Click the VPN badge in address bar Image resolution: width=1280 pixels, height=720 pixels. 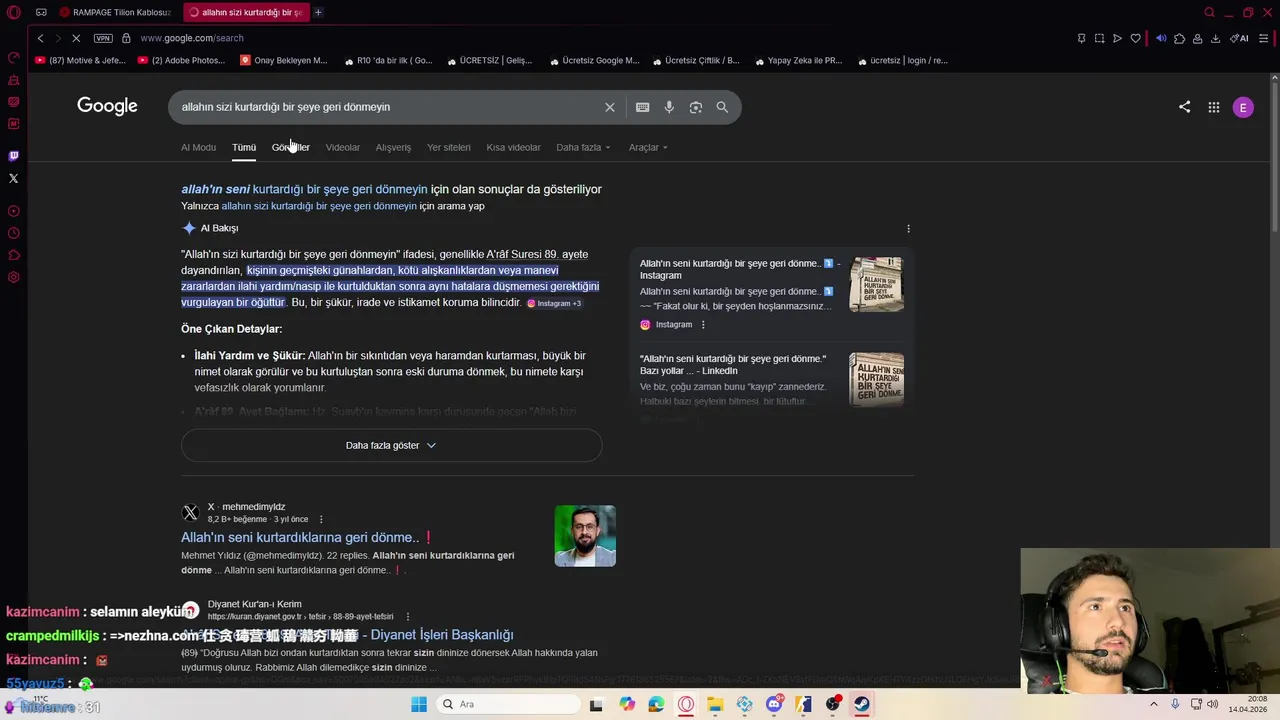pos(103,38)
